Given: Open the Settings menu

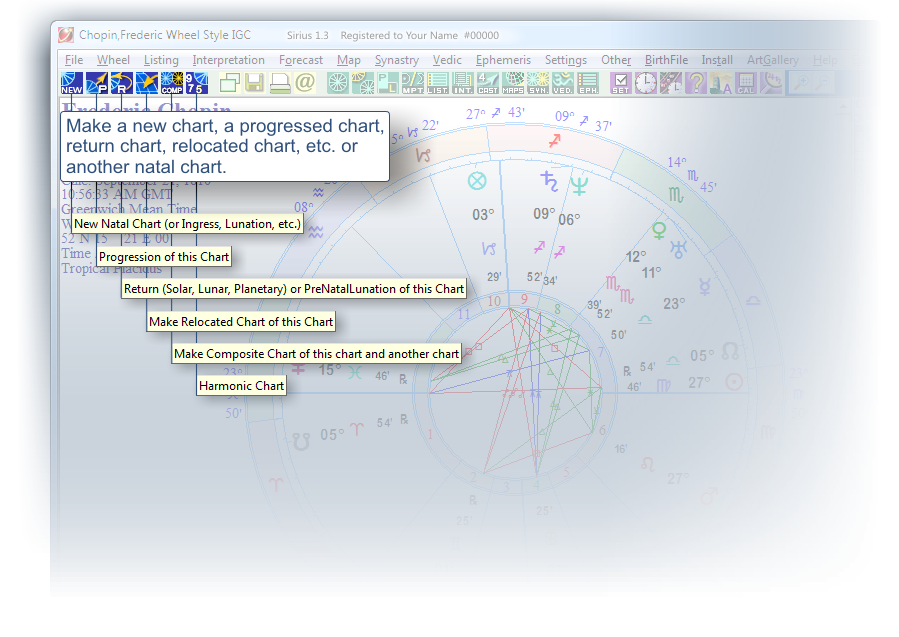Looking at the screenshot, I should pos(565,60).
